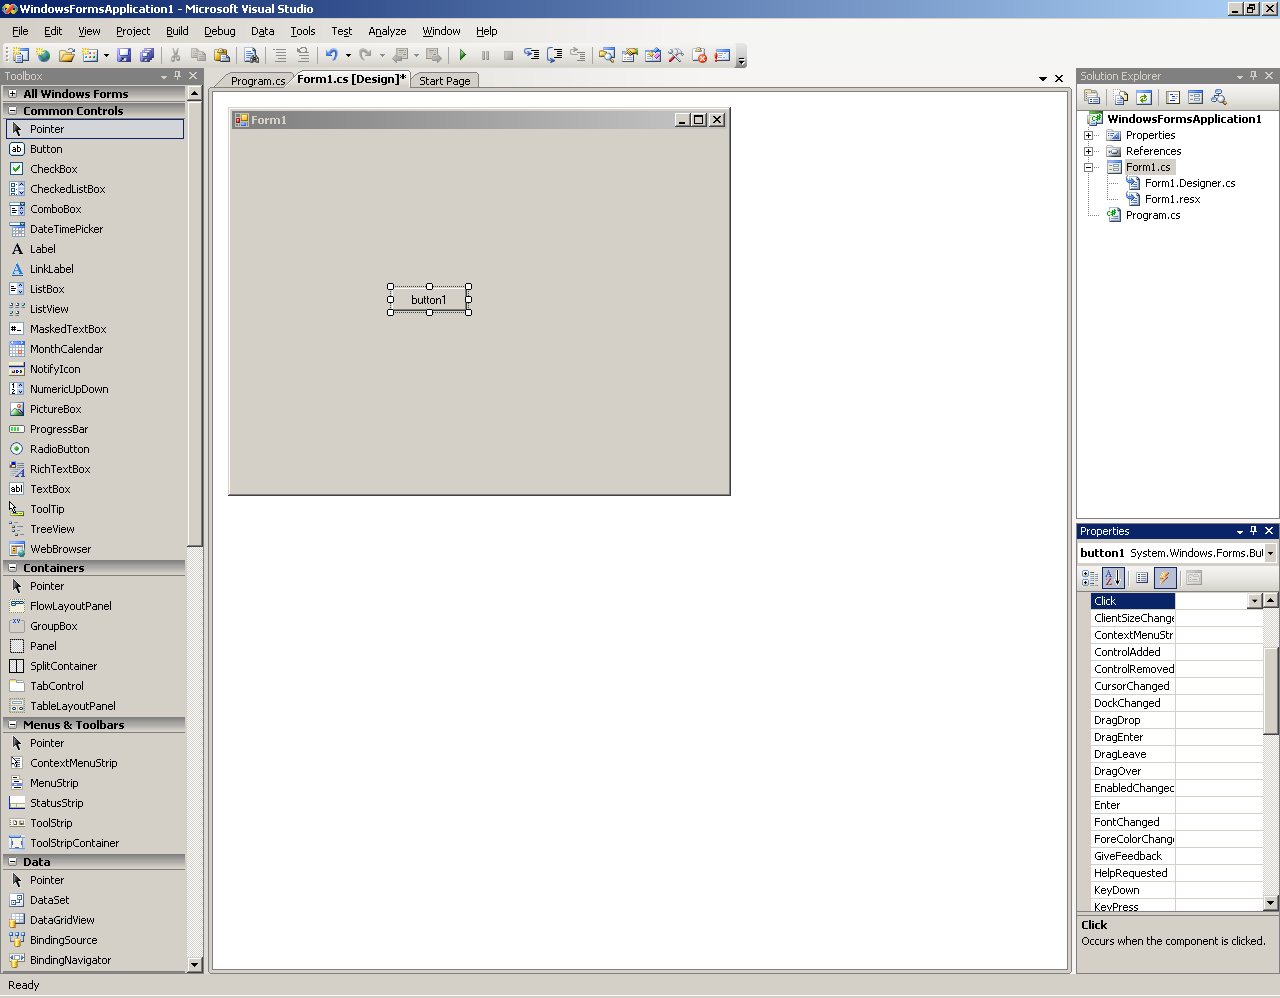1280x998 pixels.
Task: Toggle auto-hide pin on Toolbox panel
Action: click(178, 76)
